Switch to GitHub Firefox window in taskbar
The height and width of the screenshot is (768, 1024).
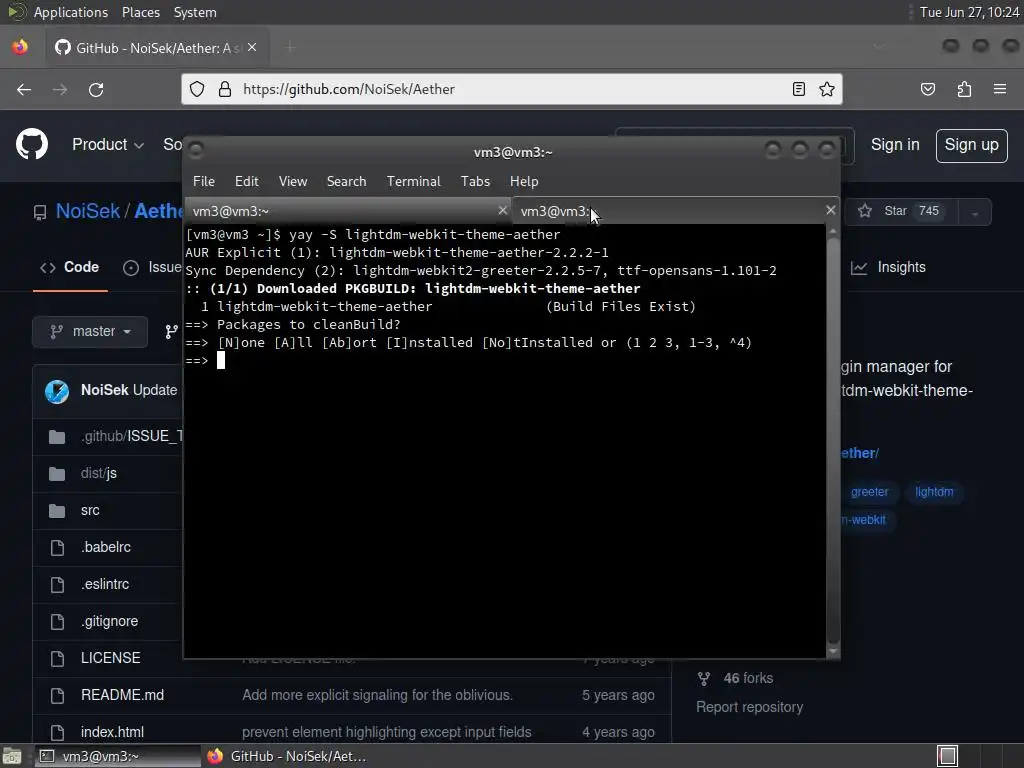(x=287, y=756)
